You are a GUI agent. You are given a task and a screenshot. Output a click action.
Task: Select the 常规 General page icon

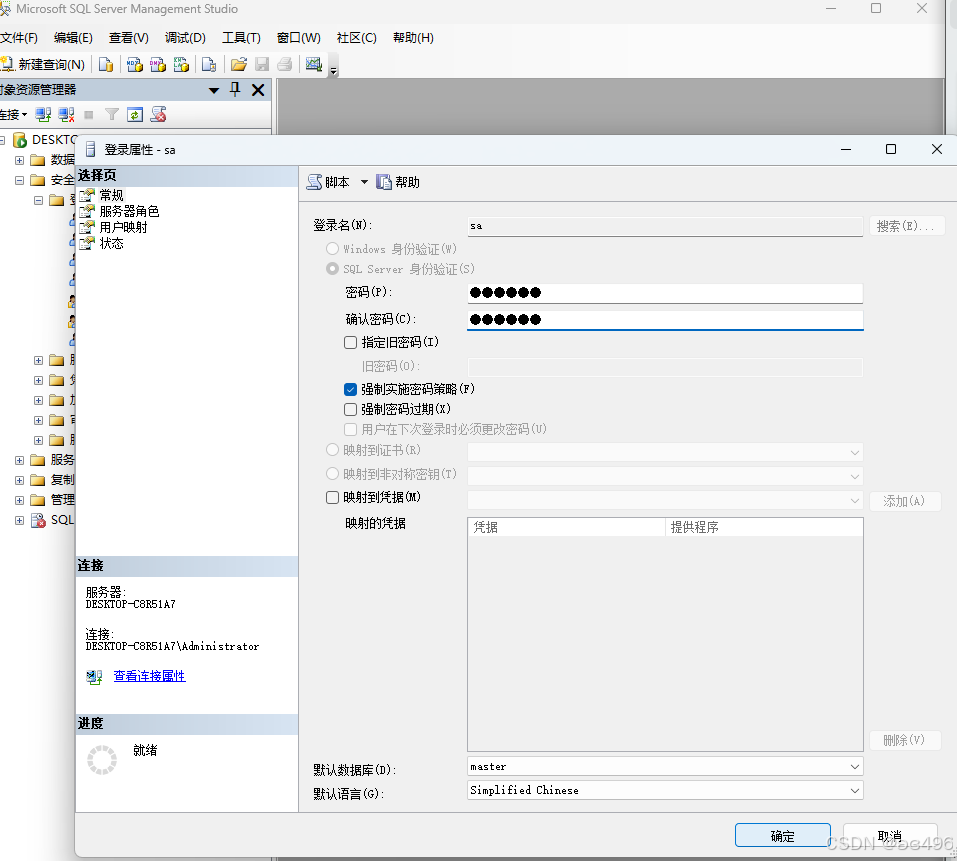click(88, 195)
